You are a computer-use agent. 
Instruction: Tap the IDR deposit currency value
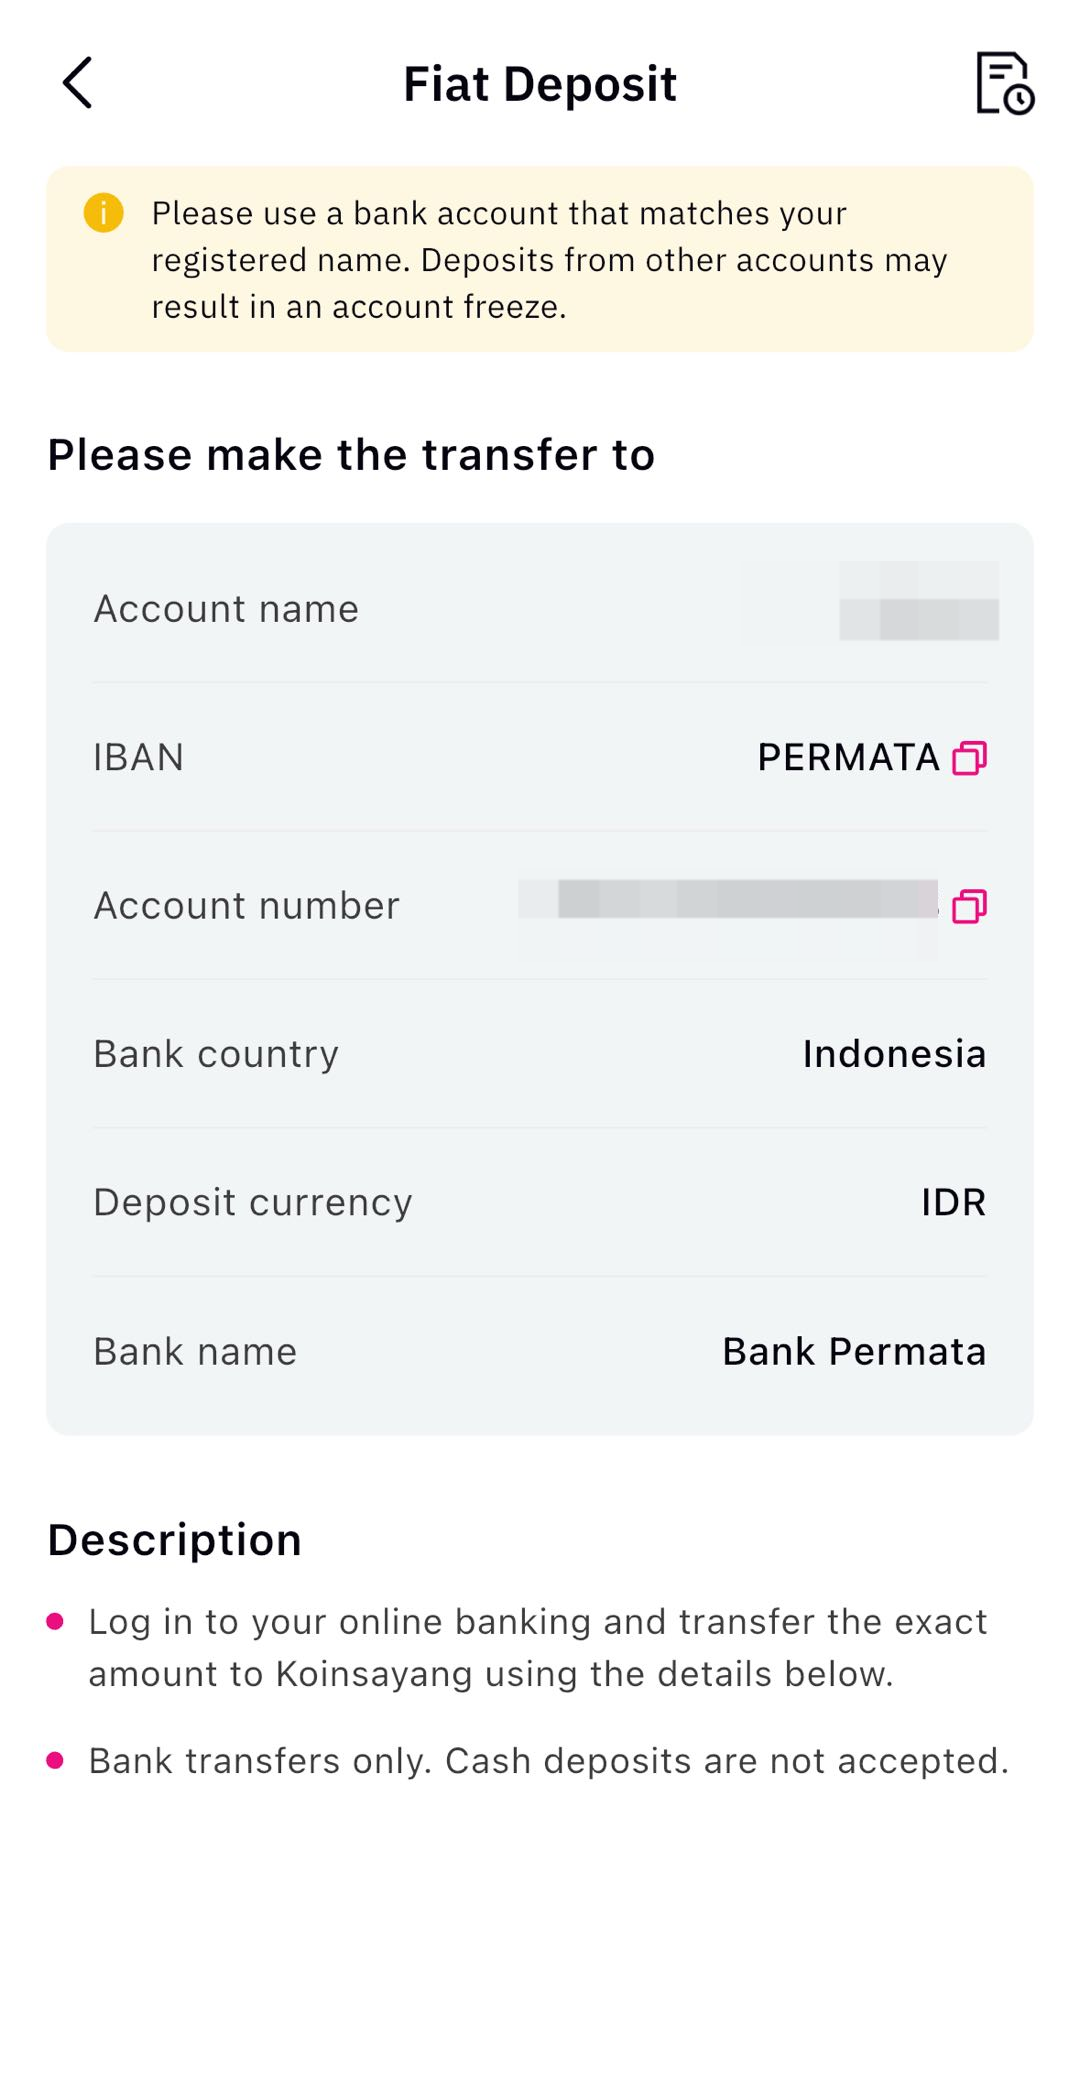point(953,1202)
